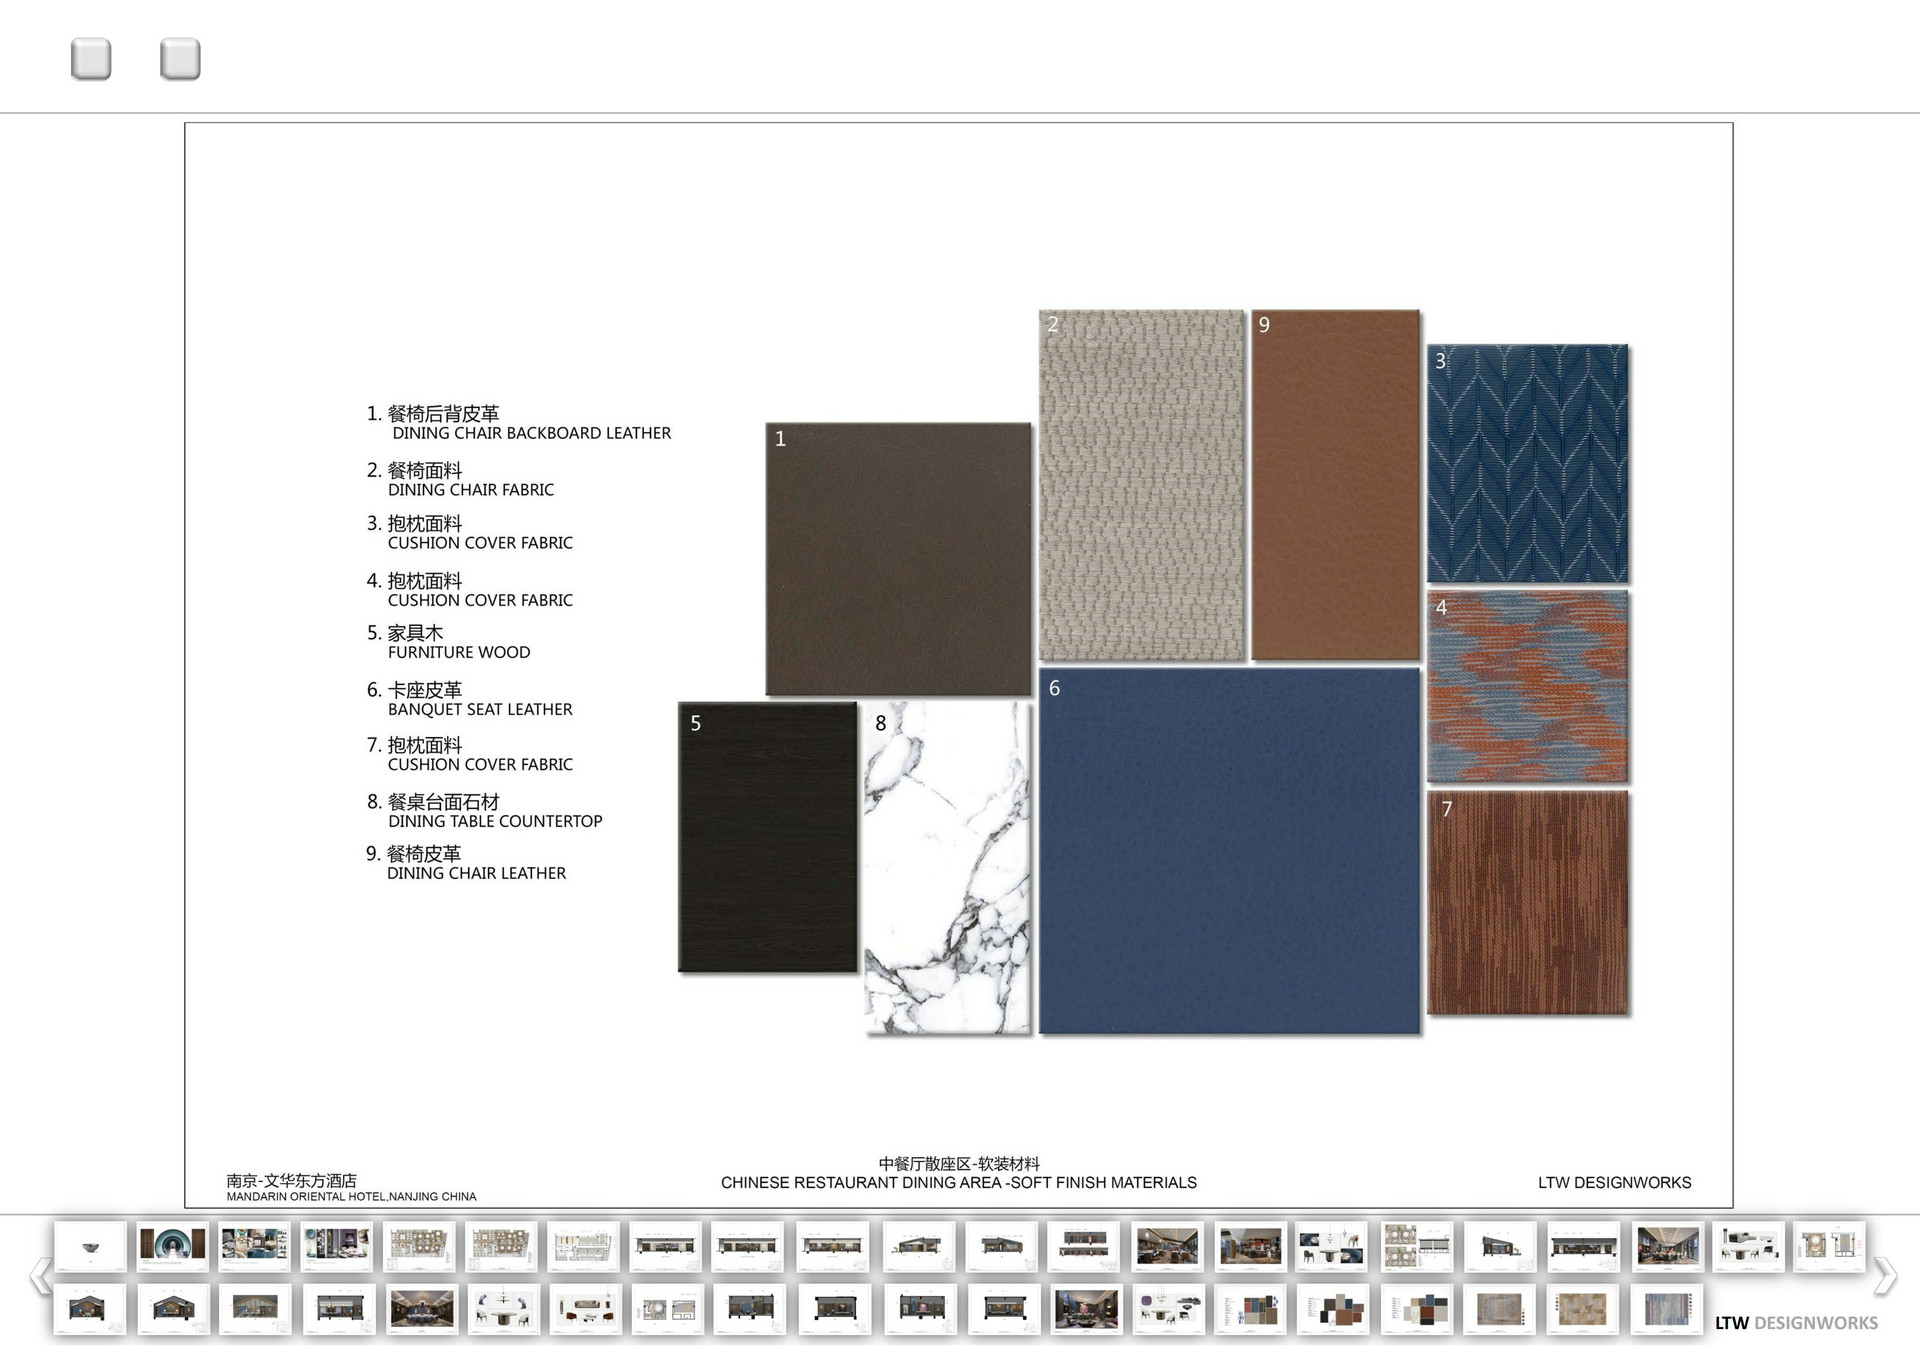The image size is (1920, 1346).
Task: Click the CHINESE RESTAURANT DINING AREA title text
Action: 958,1182
